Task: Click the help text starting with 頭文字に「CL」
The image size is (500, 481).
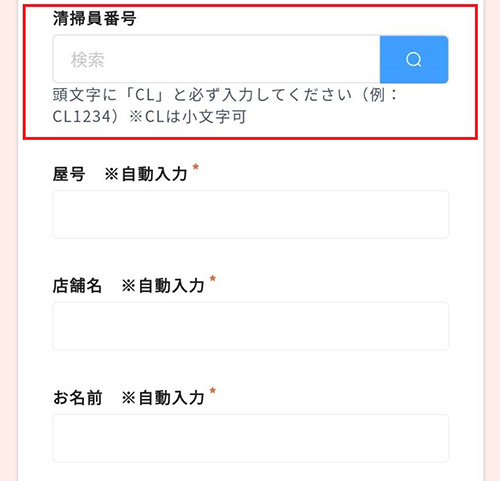Action: [x=225, y=106]
